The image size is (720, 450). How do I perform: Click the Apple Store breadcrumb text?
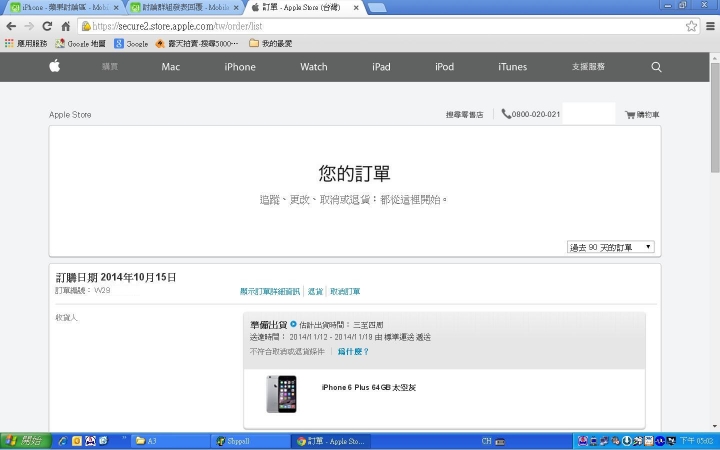coord(70,114)
